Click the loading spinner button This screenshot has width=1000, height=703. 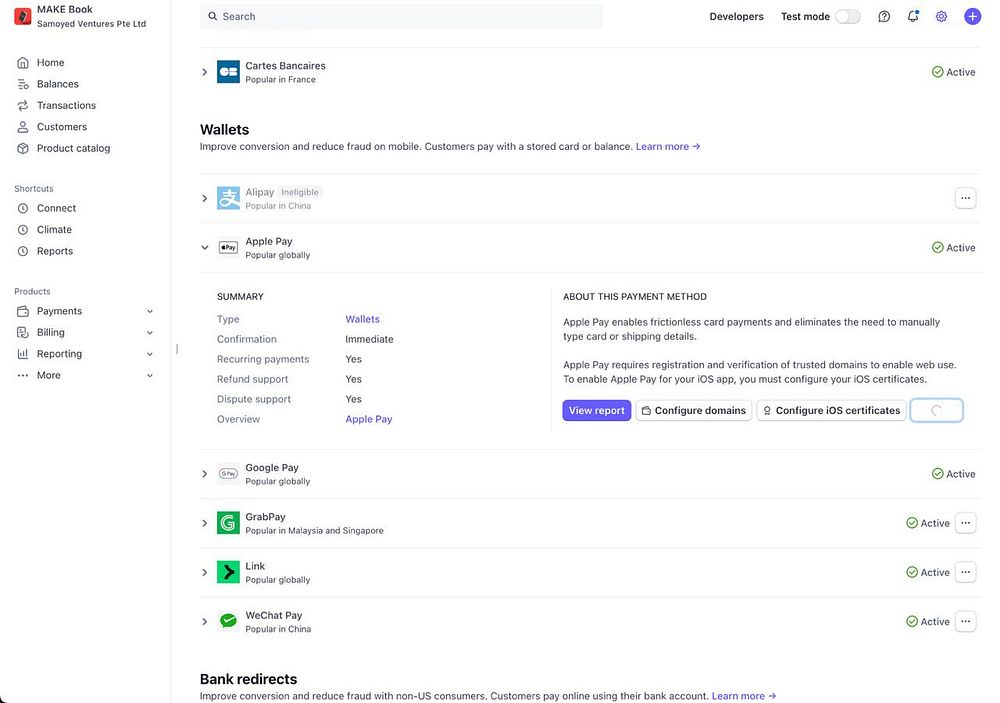(936, 410)
